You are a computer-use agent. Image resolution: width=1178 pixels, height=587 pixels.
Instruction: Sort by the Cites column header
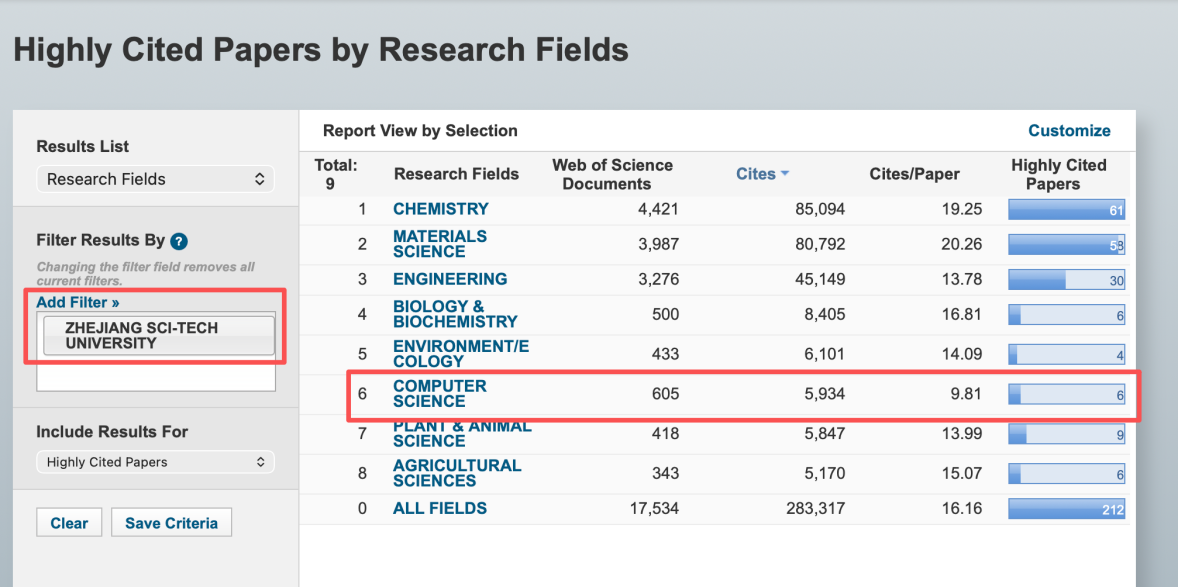755,174
